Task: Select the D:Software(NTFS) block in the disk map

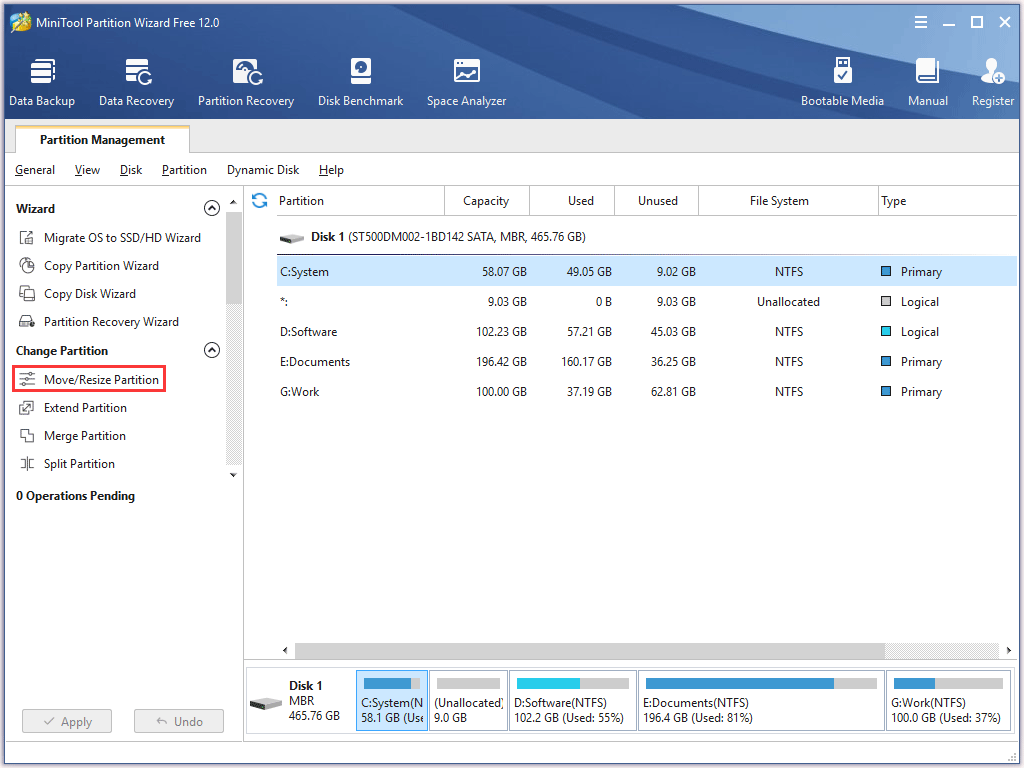Action: tap(573, 700)
